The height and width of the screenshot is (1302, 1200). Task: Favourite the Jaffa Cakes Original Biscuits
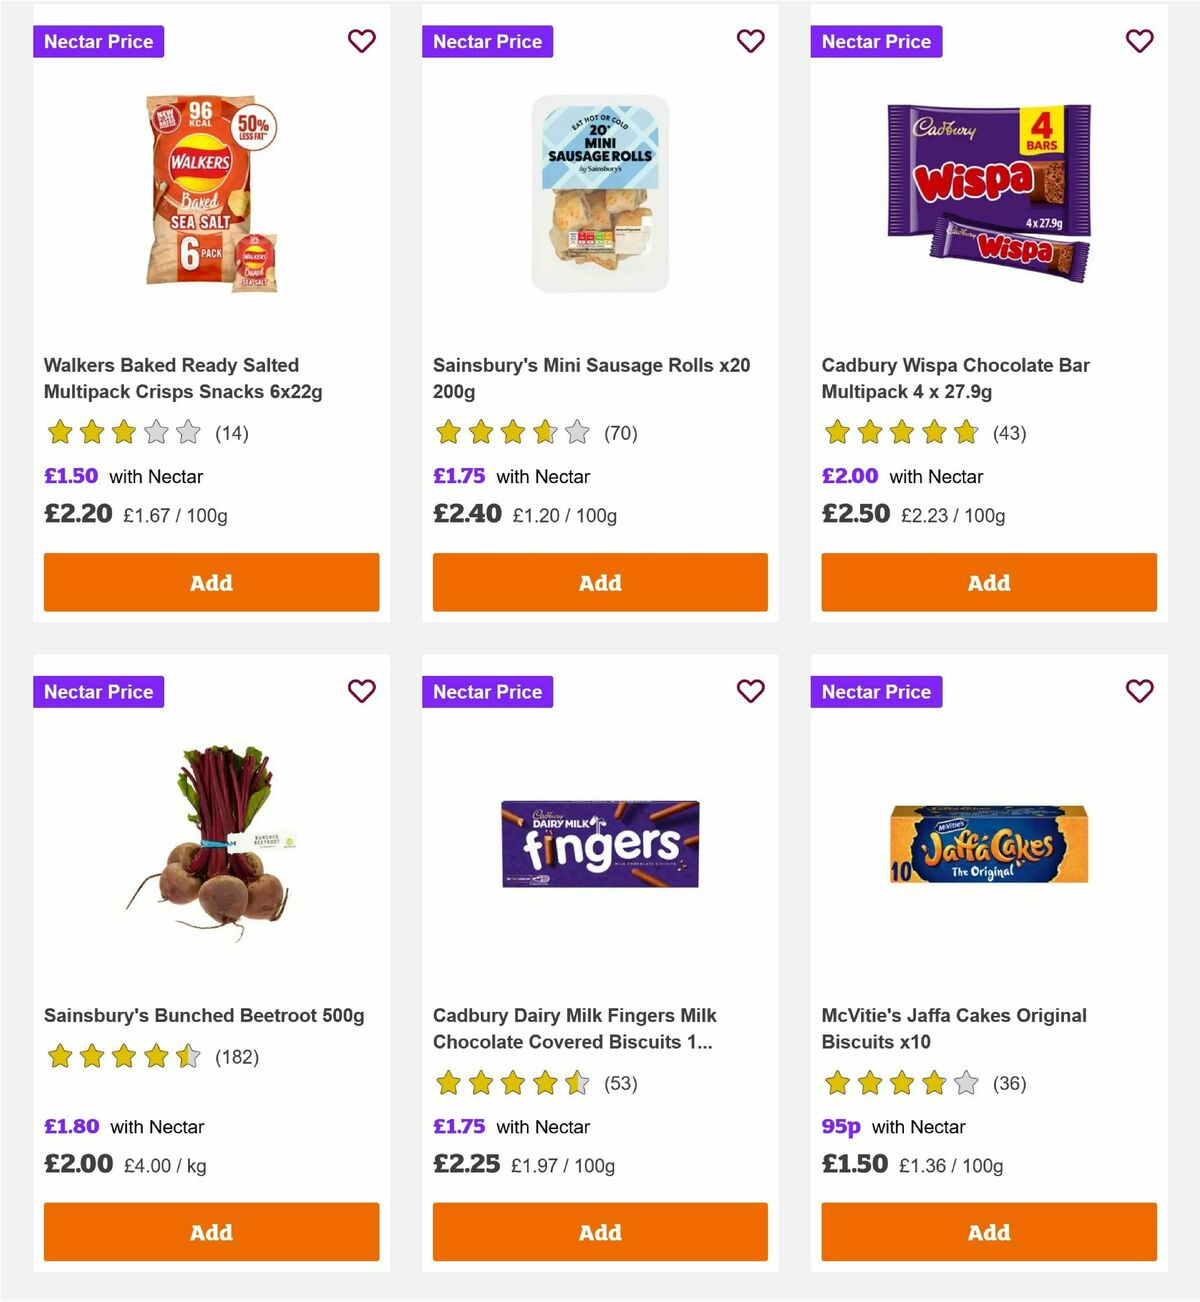(1139, 691)
